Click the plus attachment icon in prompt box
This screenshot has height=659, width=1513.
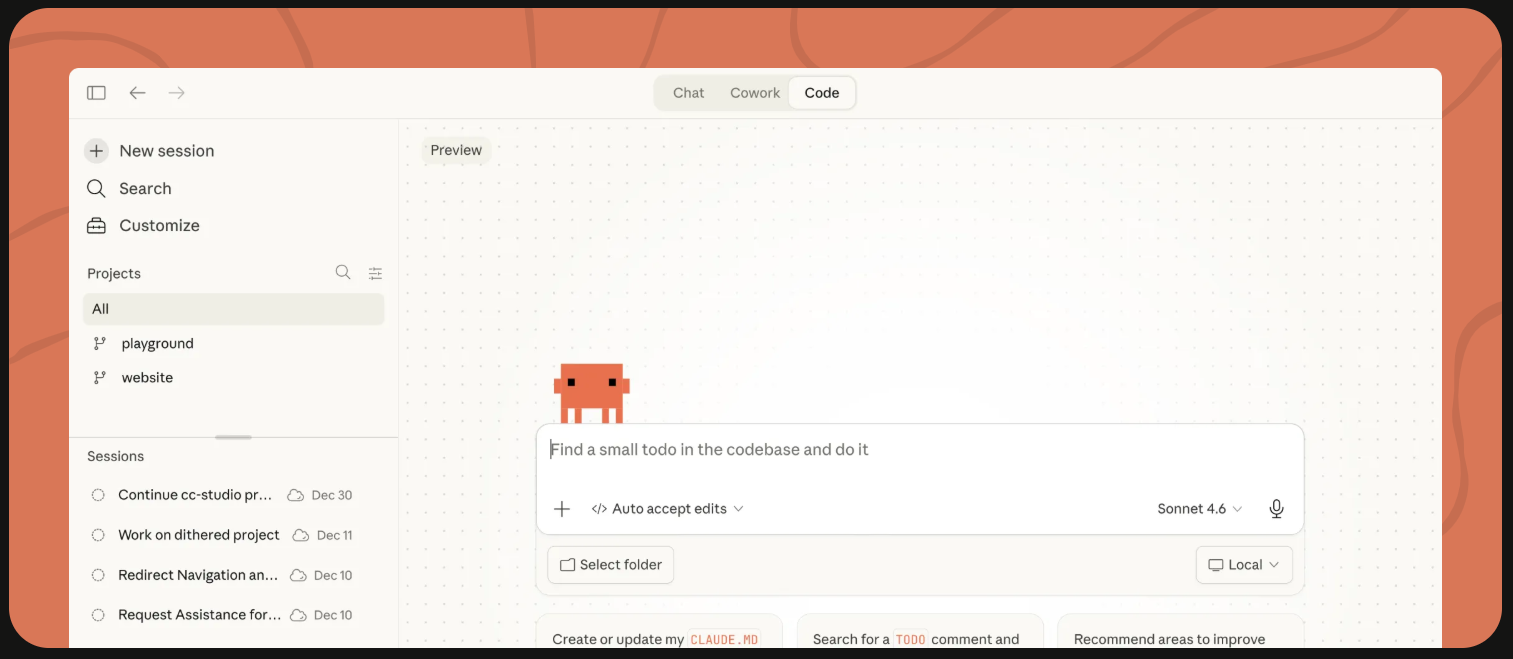(562, 509)
